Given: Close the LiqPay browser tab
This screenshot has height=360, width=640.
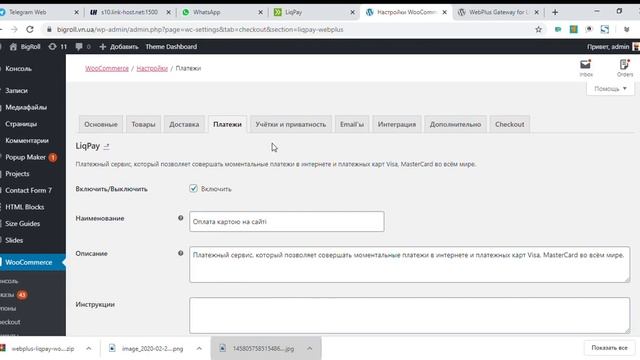Looking at the screenshot, I should [353, 12].
